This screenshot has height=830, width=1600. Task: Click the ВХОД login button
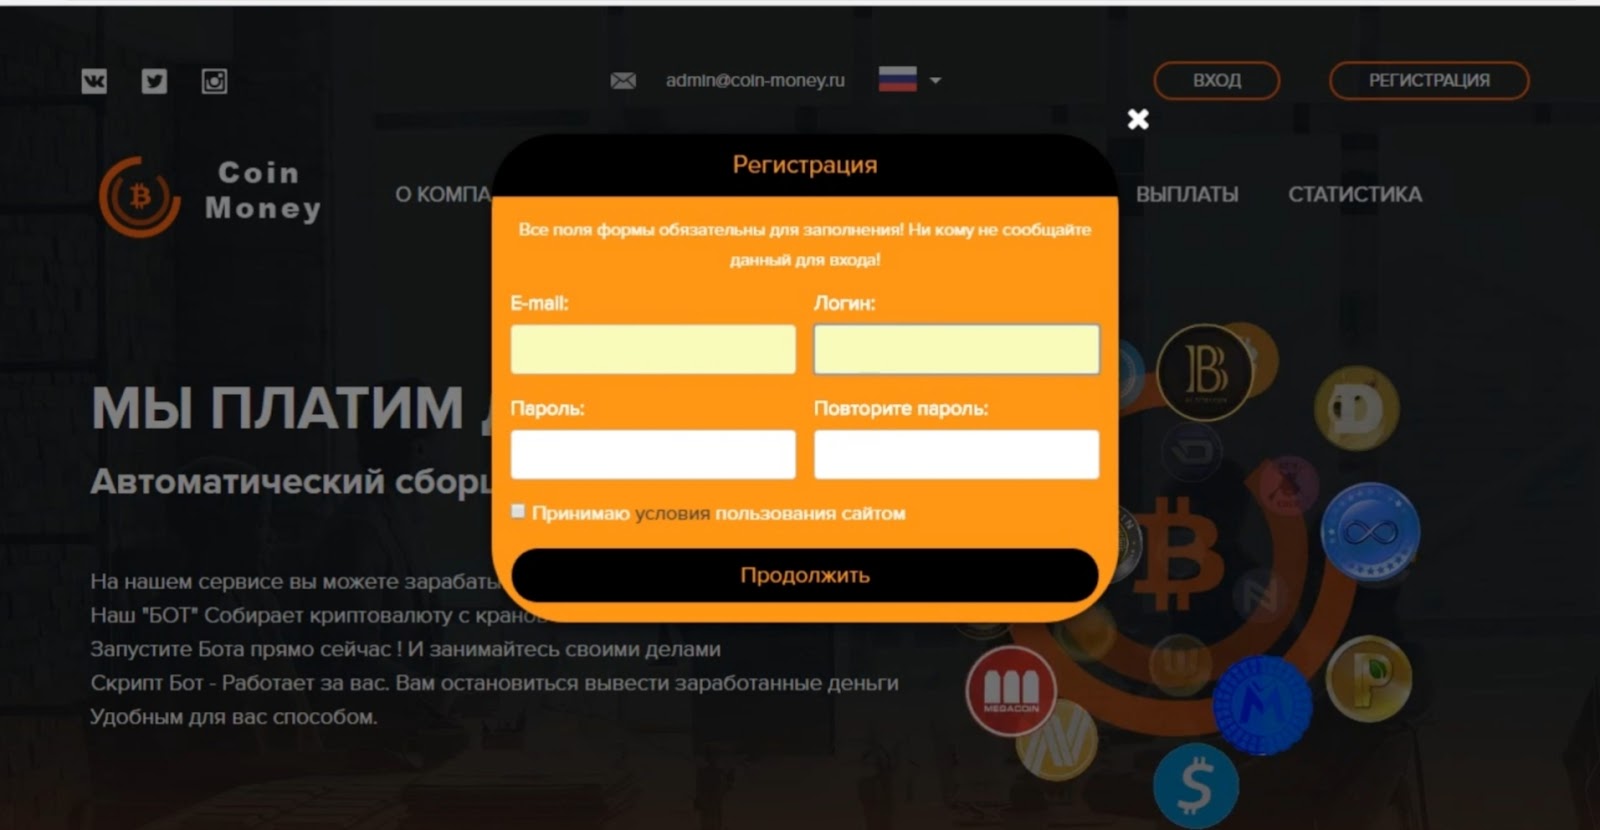pyautogui.click(x=1216, y=80)
